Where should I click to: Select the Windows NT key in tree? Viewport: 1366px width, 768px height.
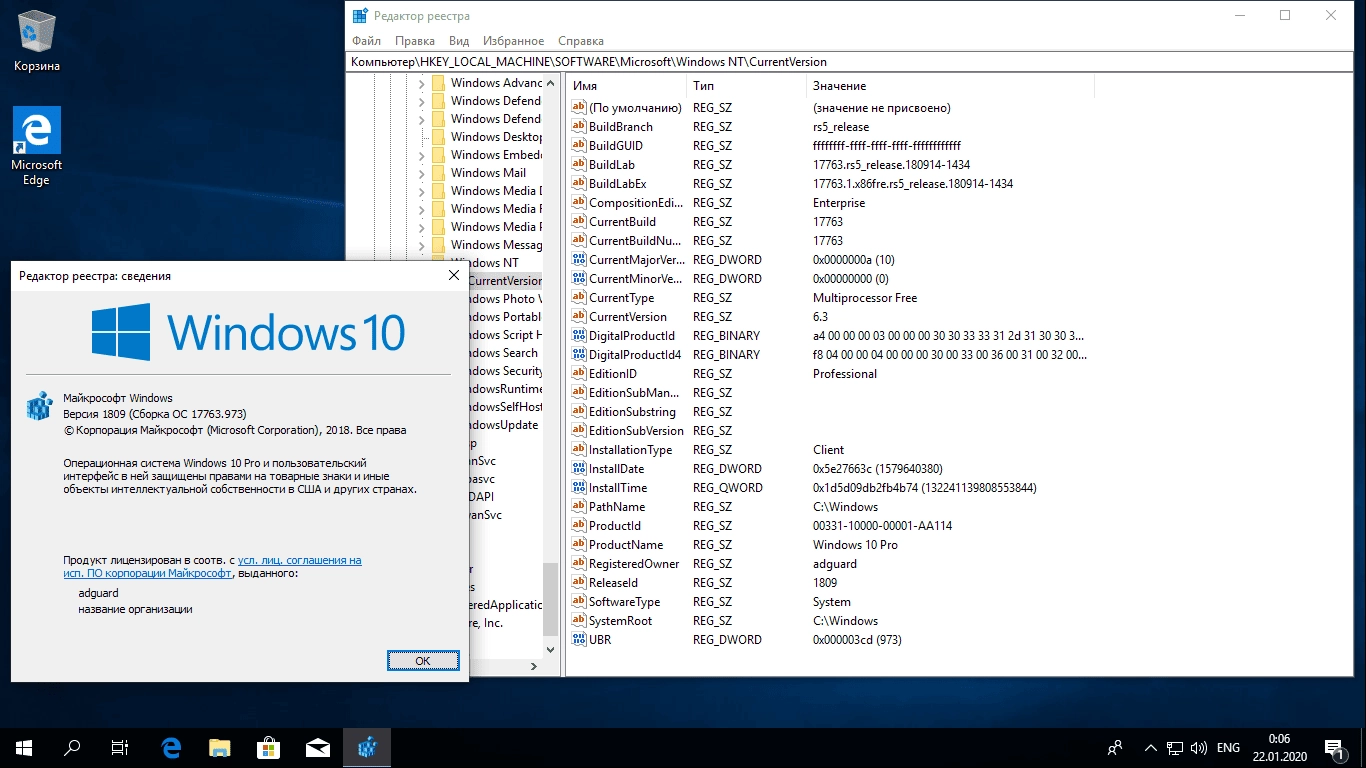494,263
